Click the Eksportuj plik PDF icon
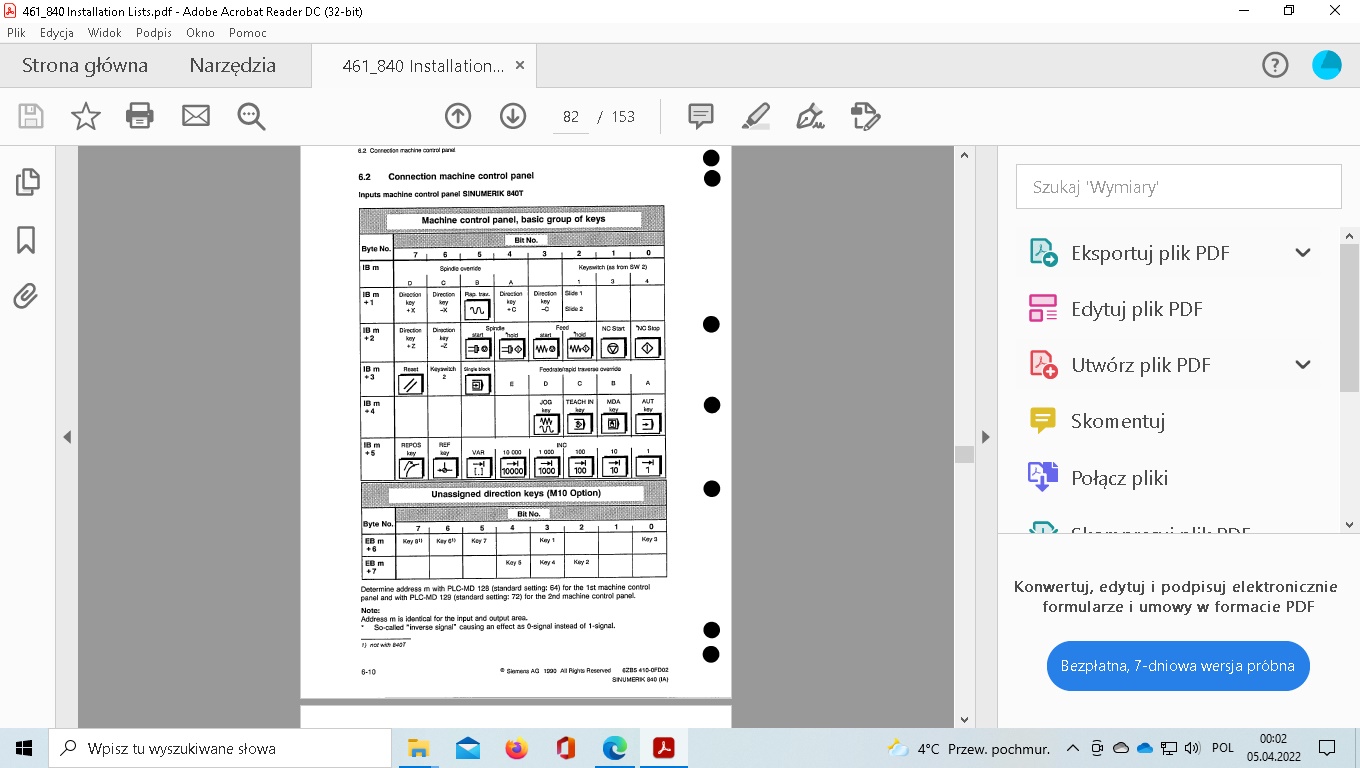The image size is (1360, 768). coord(1043,252)
